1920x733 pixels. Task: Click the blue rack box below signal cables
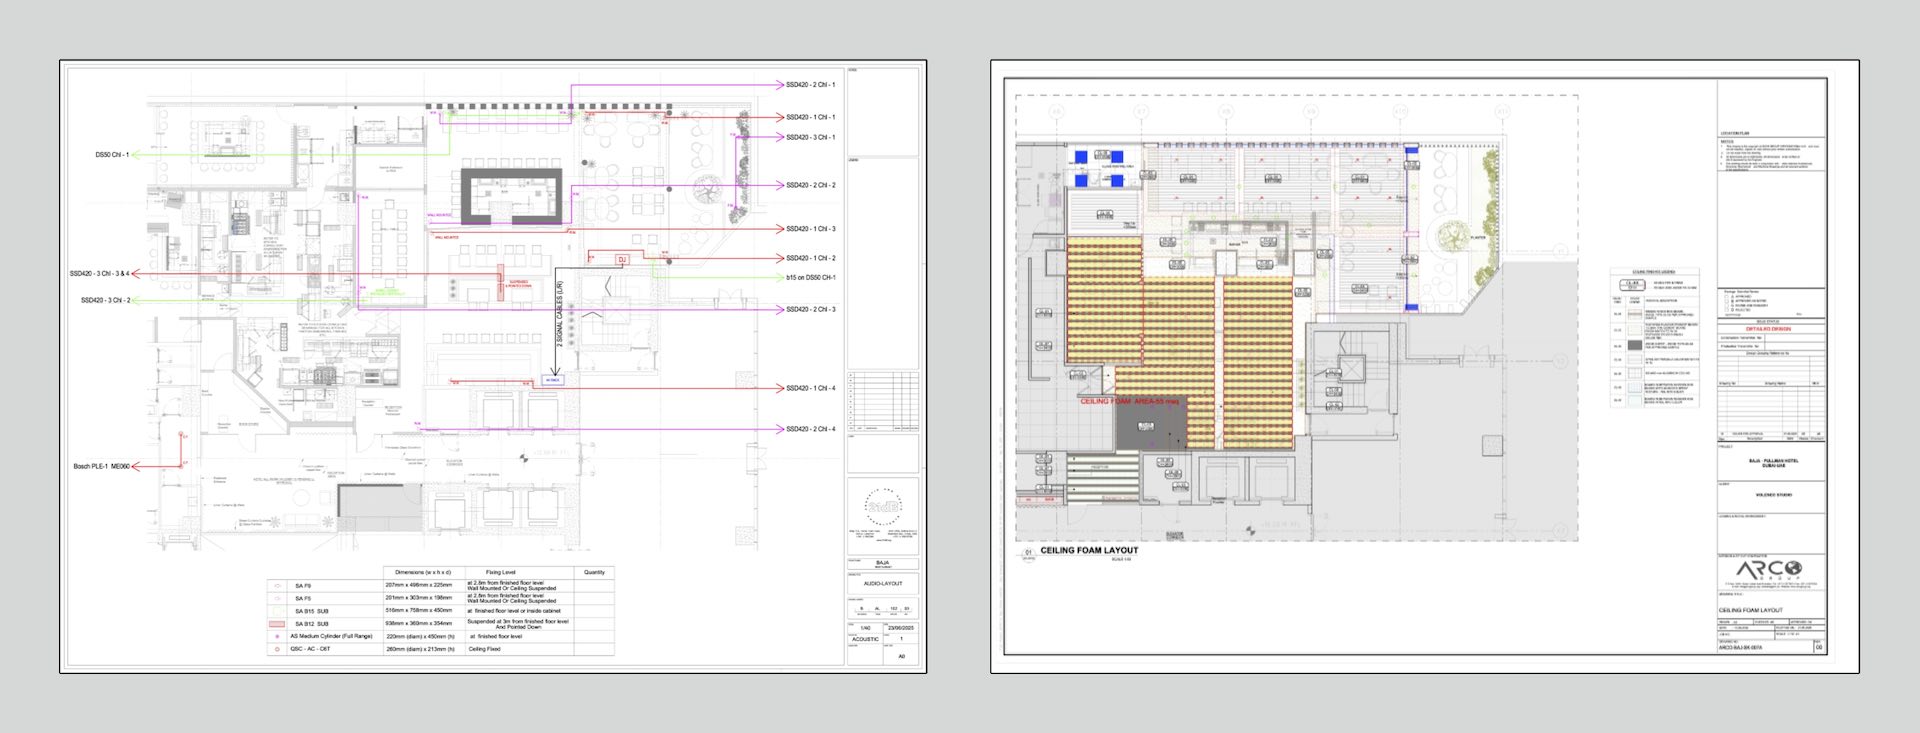553,380
